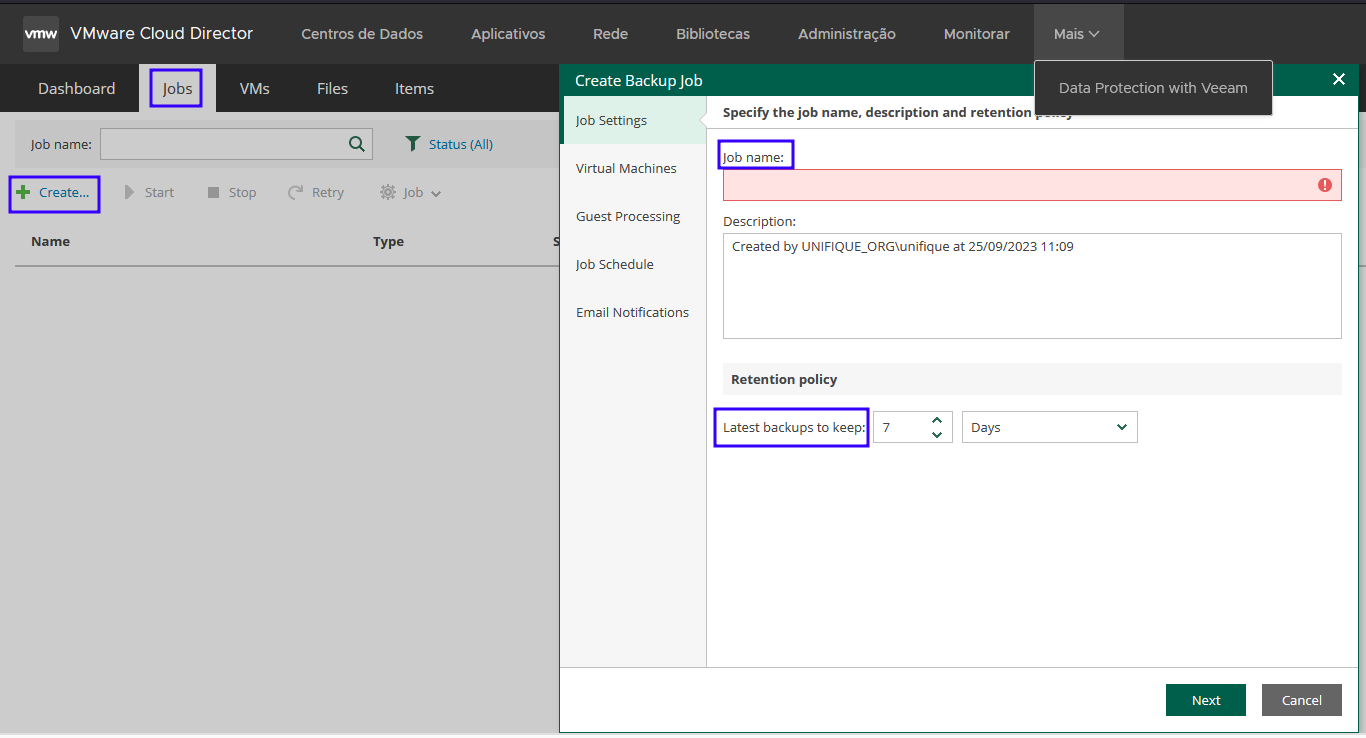The width and height of the screenshot is (1366, 738).
Task: Click the Next button
Action: click(1206, 700)
